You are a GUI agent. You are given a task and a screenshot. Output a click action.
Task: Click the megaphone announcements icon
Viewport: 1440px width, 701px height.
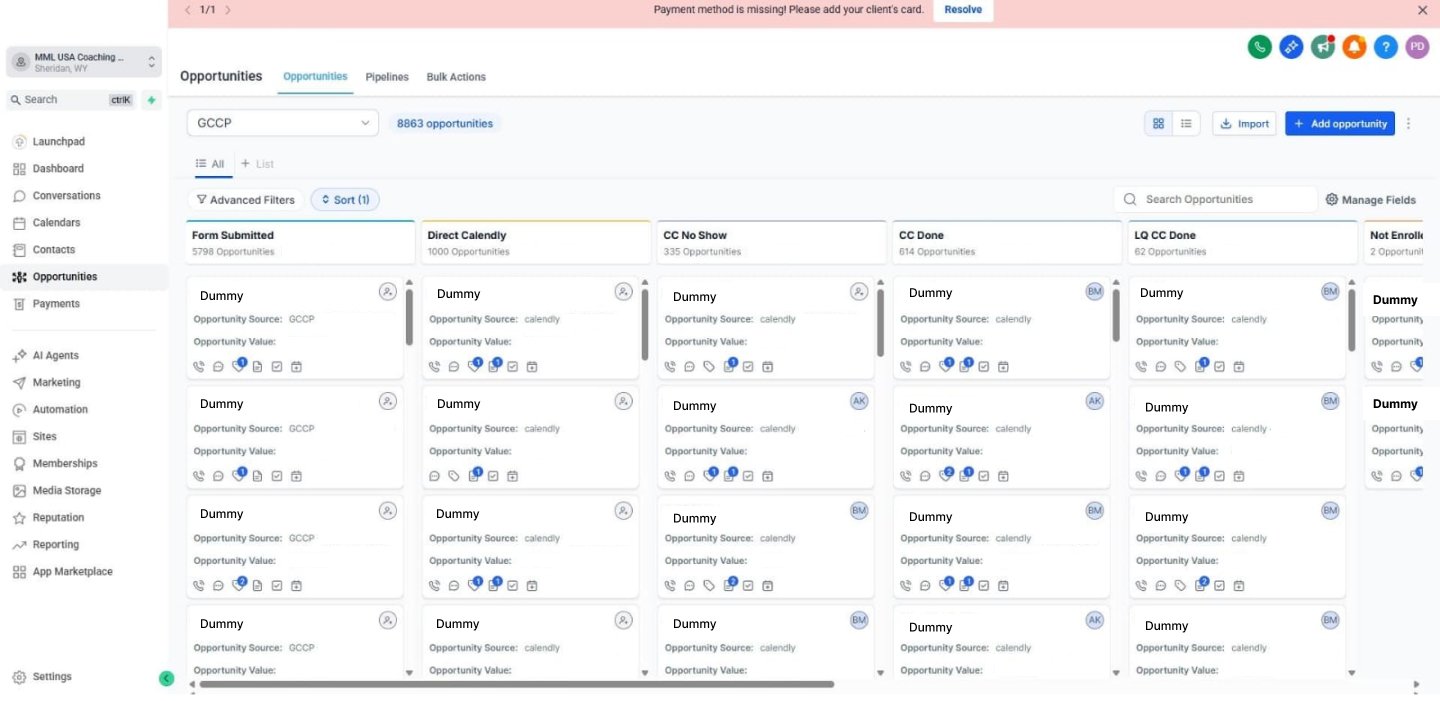click(x=1323, y=46)
